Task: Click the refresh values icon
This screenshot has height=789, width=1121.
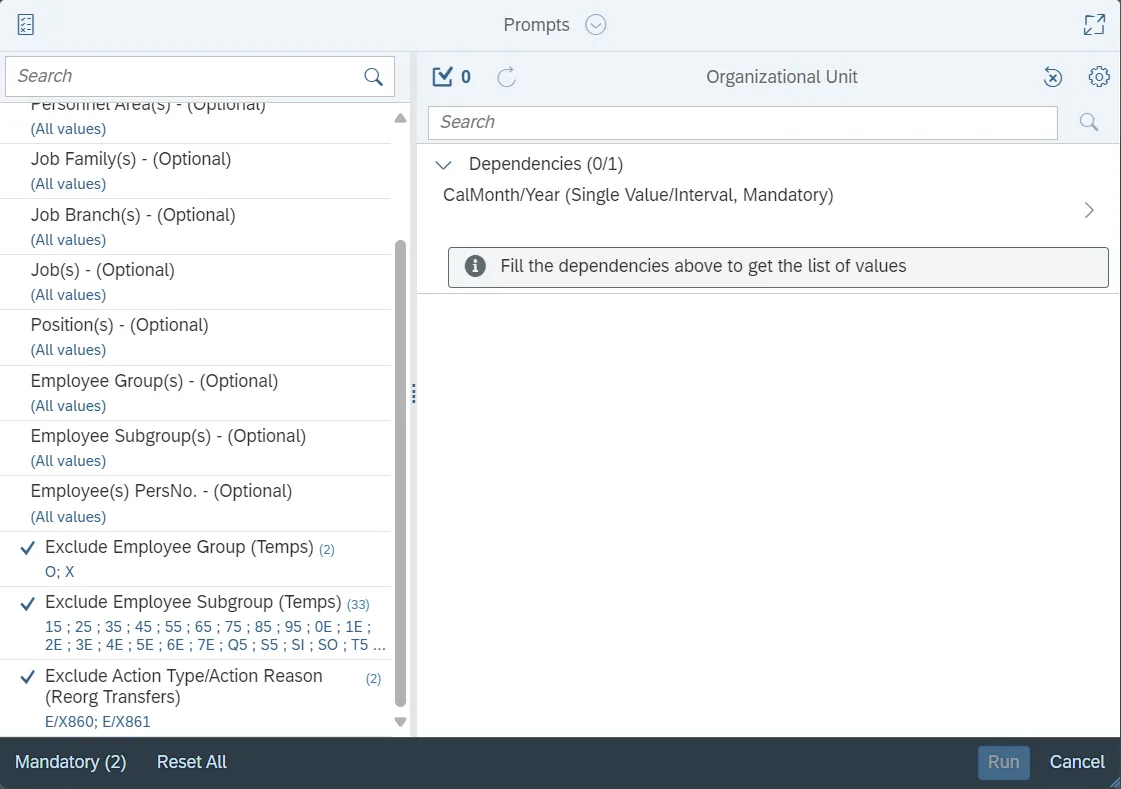Action: [x=507, y=77]
